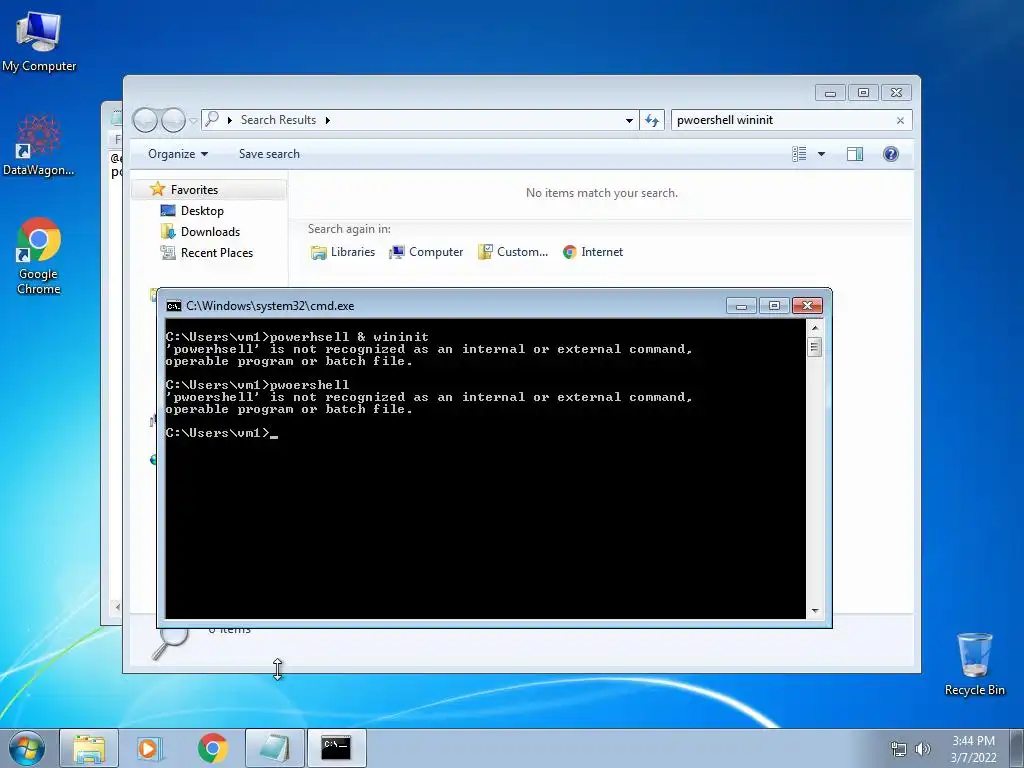
Task: Toggle the preview pane button
Action: coord(854,154)
